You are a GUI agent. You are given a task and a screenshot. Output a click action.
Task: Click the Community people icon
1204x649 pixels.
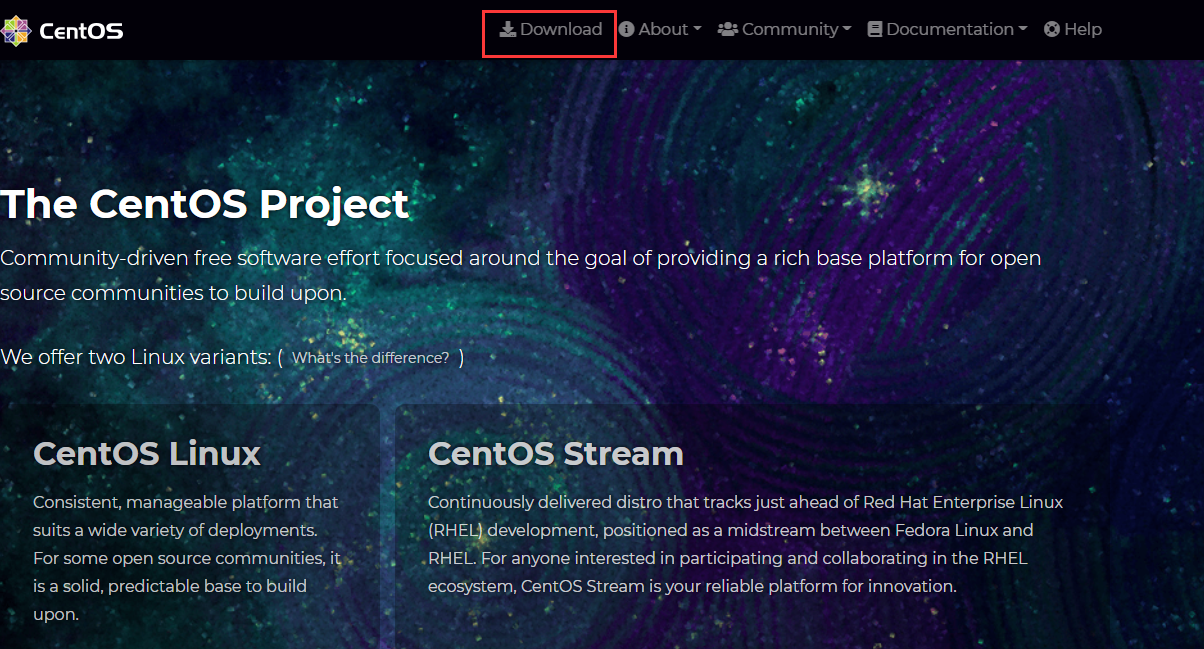(x=728, y=29)
